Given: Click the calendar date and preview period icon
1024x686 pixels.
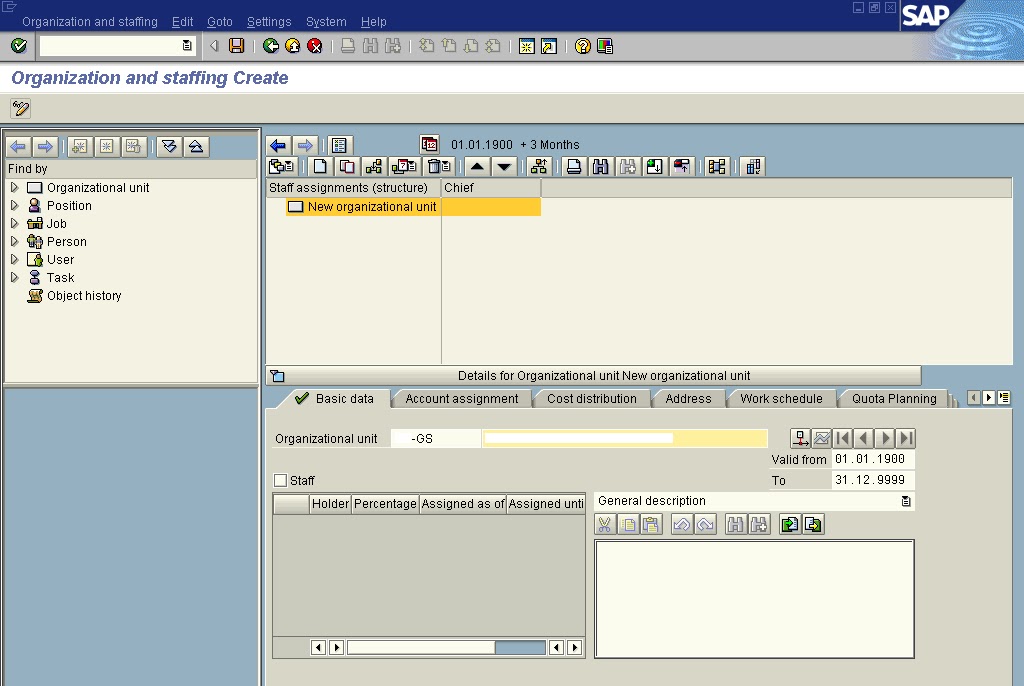Looking at the screenshot, I should click(x=429, y=144).
